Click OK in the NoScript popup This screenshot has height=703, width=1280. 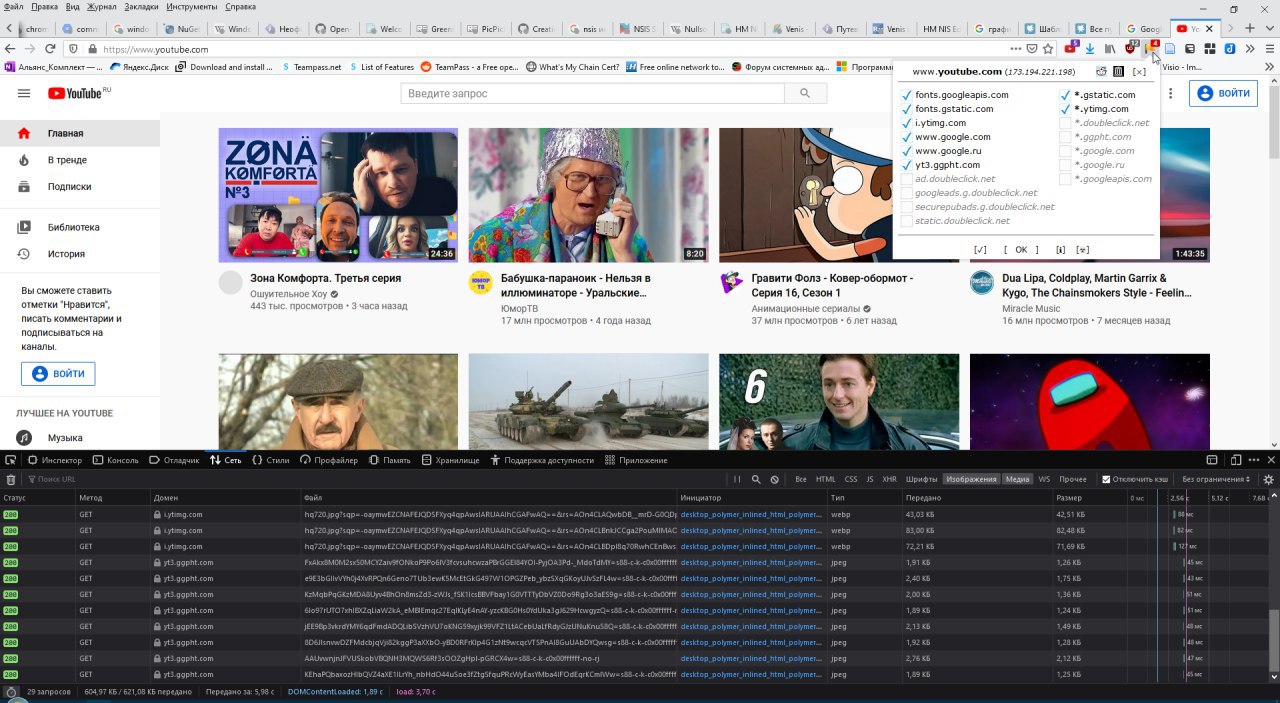(1021, 249)
